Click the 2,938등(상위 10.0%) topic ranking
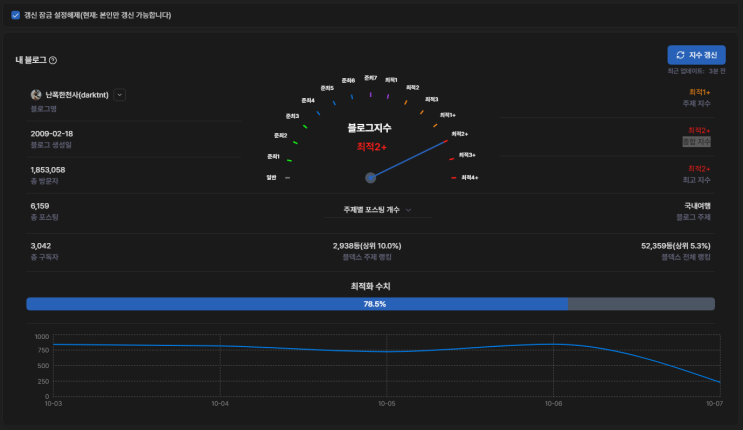Image resolution: width=743 pixels, height=430 pixels. (x=367, y=246)
